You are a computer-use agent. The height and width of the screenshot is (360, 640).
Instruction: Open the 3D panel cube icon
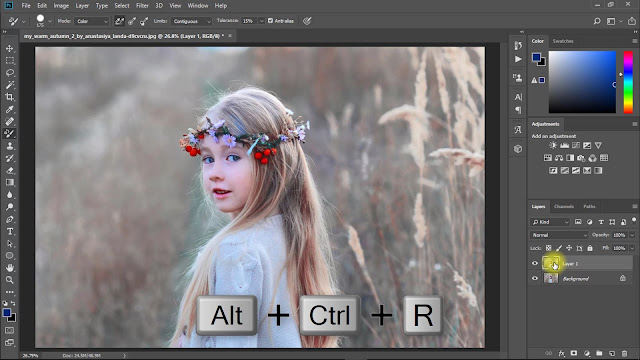(x=518, y=149)
